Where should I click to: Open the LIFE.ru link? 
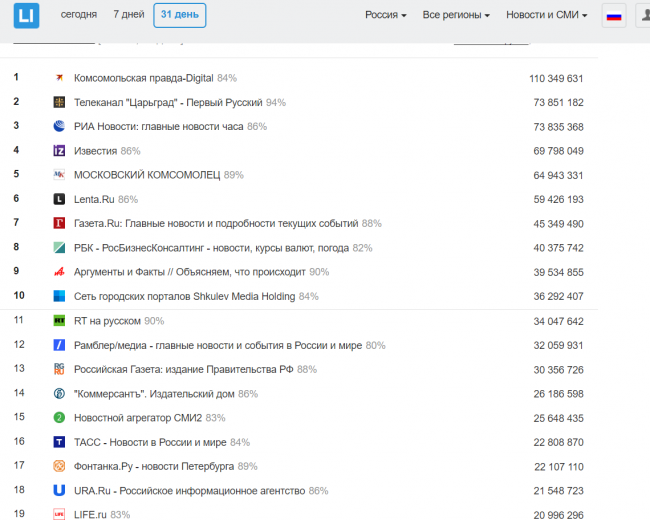tap(90, 515)
